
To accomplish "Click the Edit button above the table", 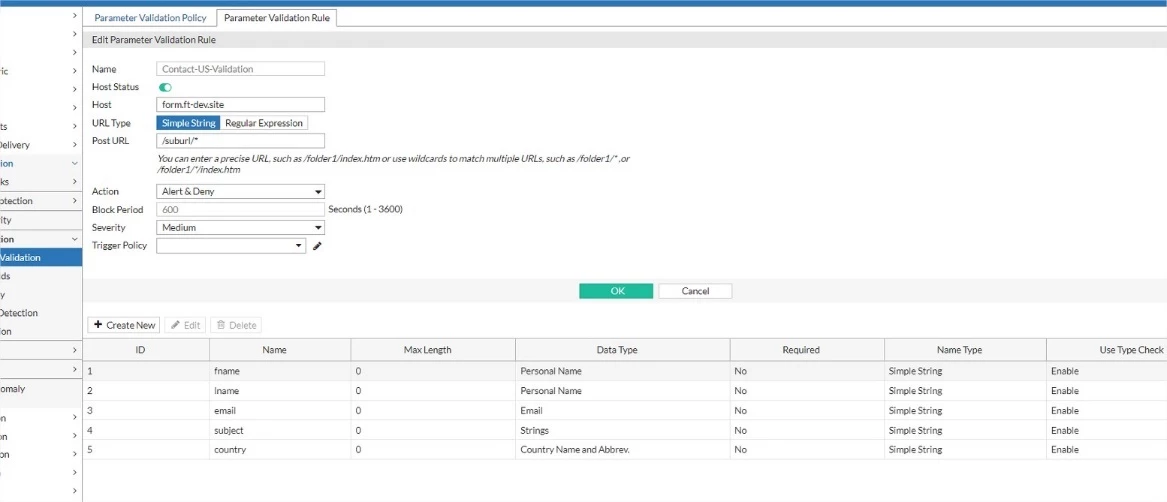I will (185, 325).
